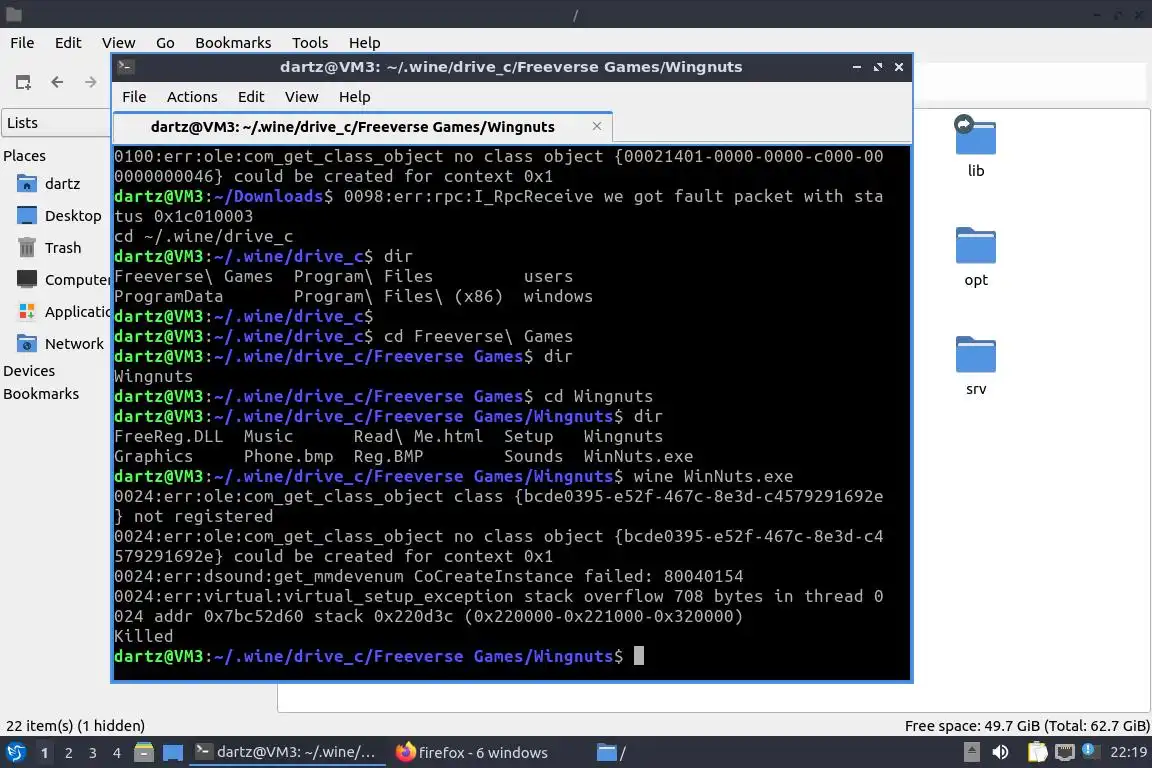1152x768 pixels.
Task: Select the lib folder icon
Action: pyautogui.click(x=975, y=137)
